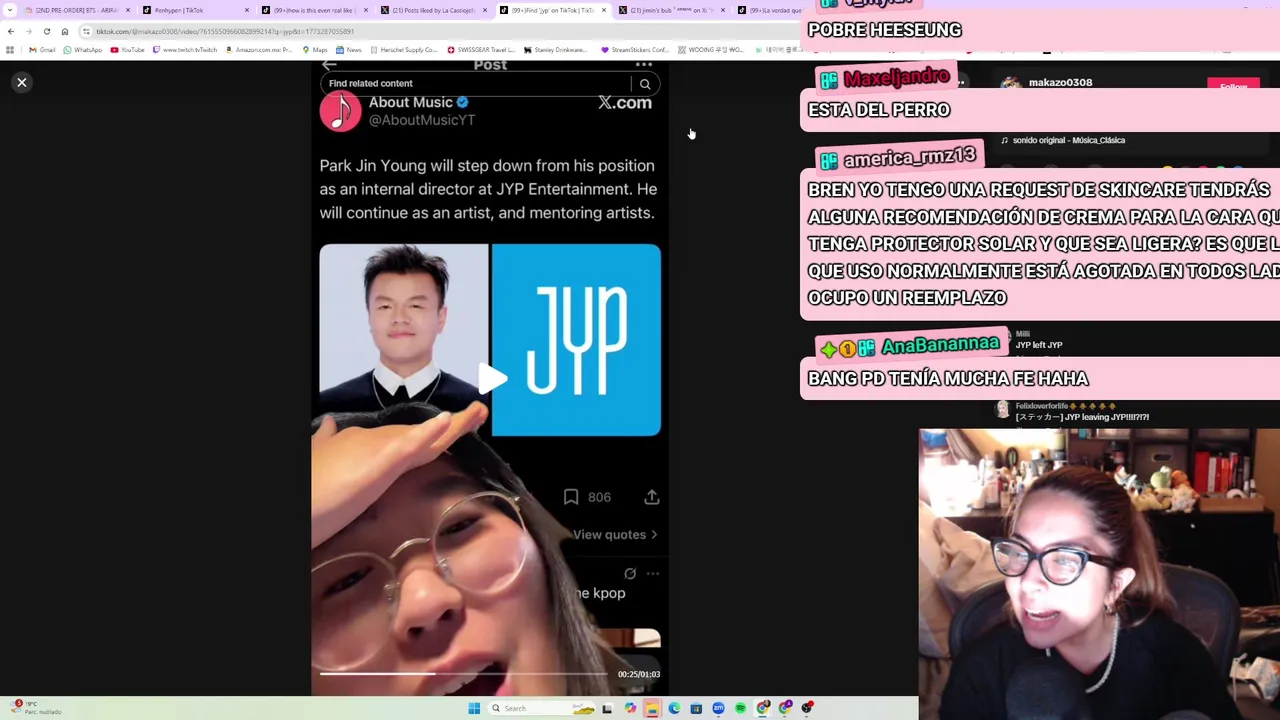The image size is (1280, 720).
Task: Click the About Music profile avatar
Action: click(x=340, y=111)
